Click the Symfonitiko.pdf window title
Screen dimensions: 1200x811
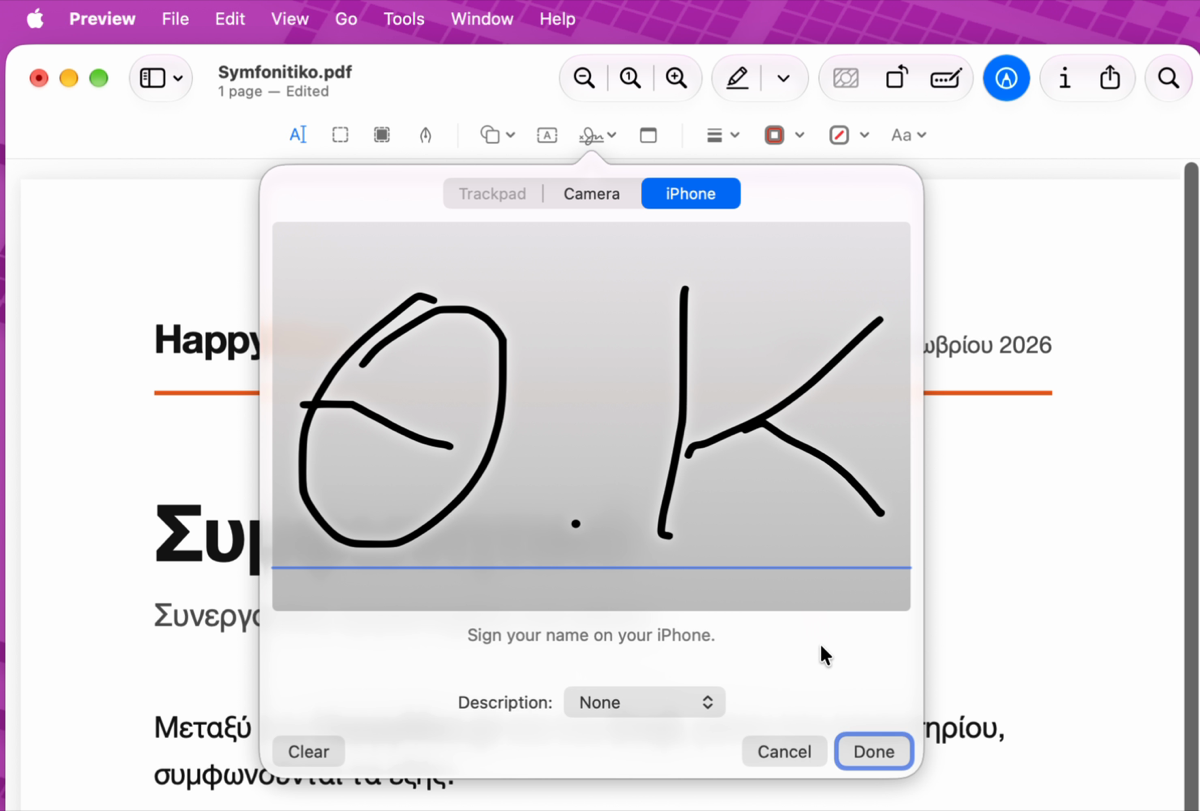click(285, 72)
